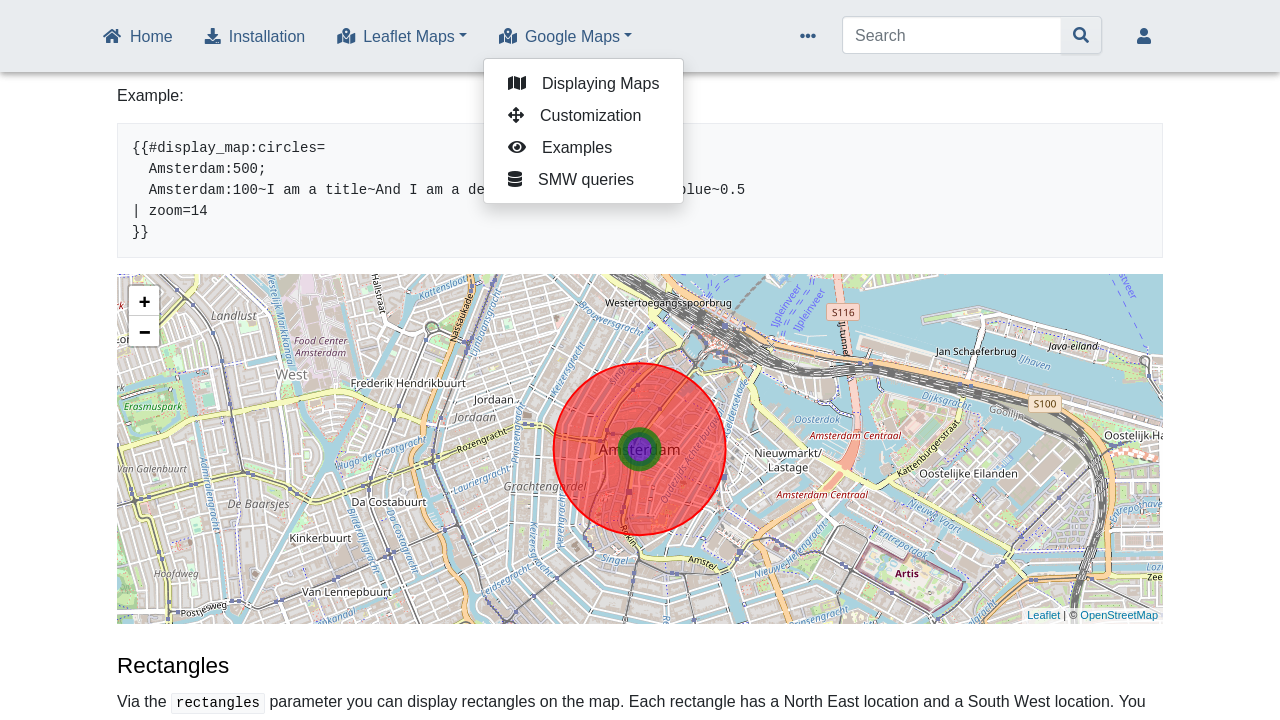
Task: Click the '| zoom=14' code line
Action: (170, 211)
